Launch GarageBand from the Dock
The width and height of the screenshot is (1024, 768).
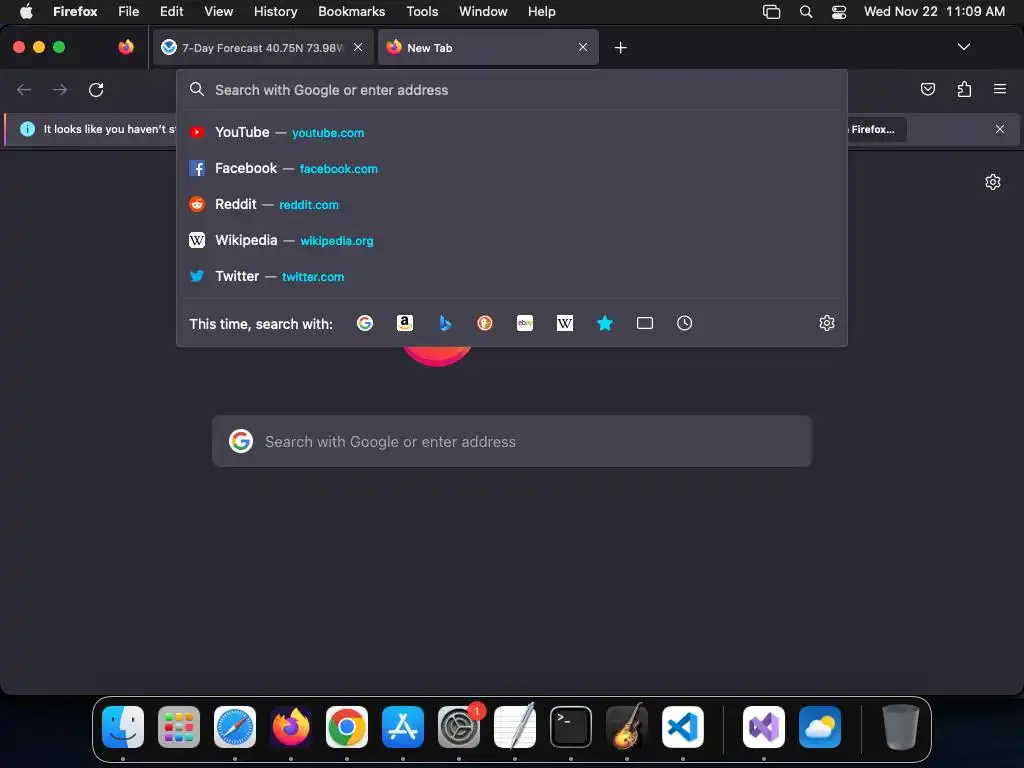tap(627, 727)
